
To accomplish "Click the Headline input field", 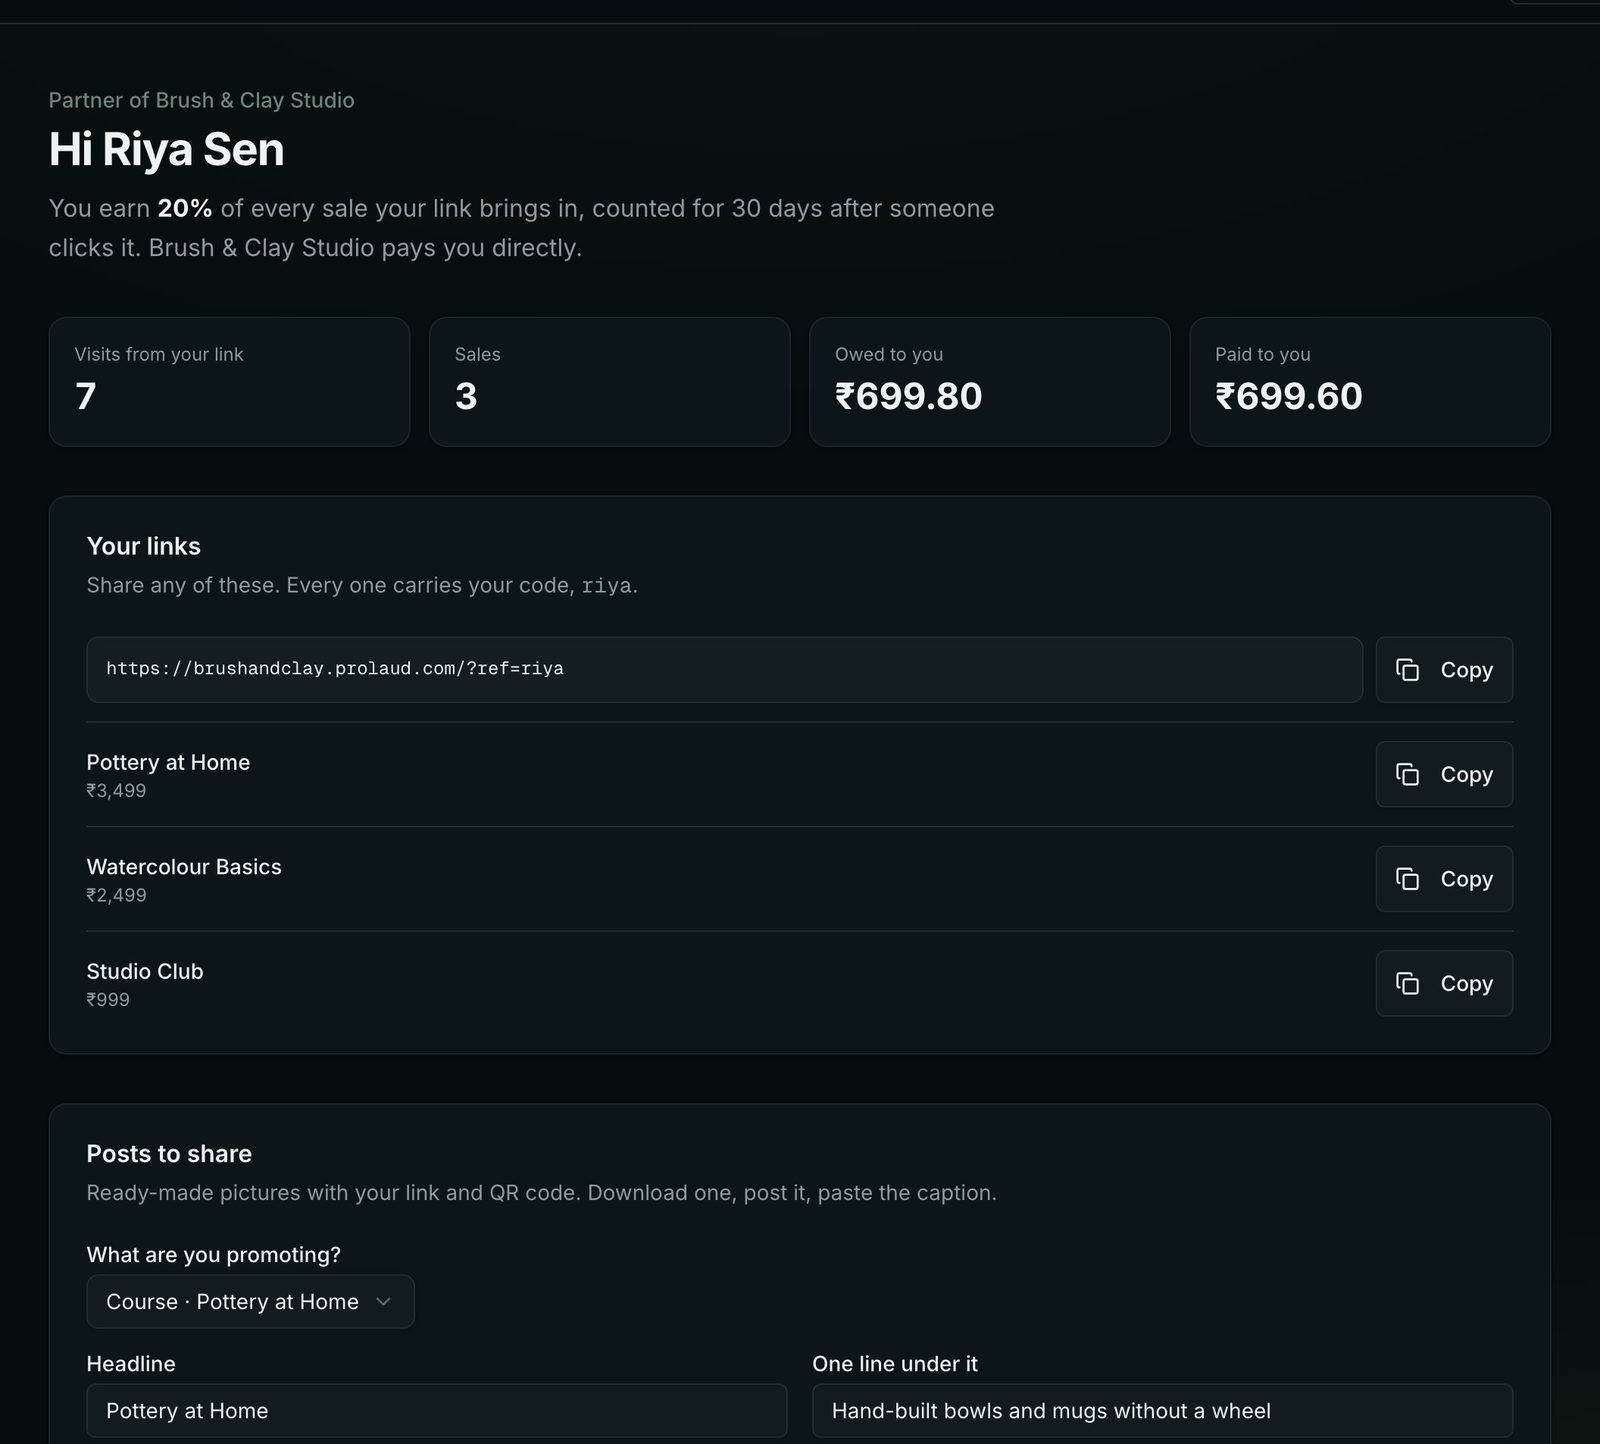I will [x=436, y=1410].
